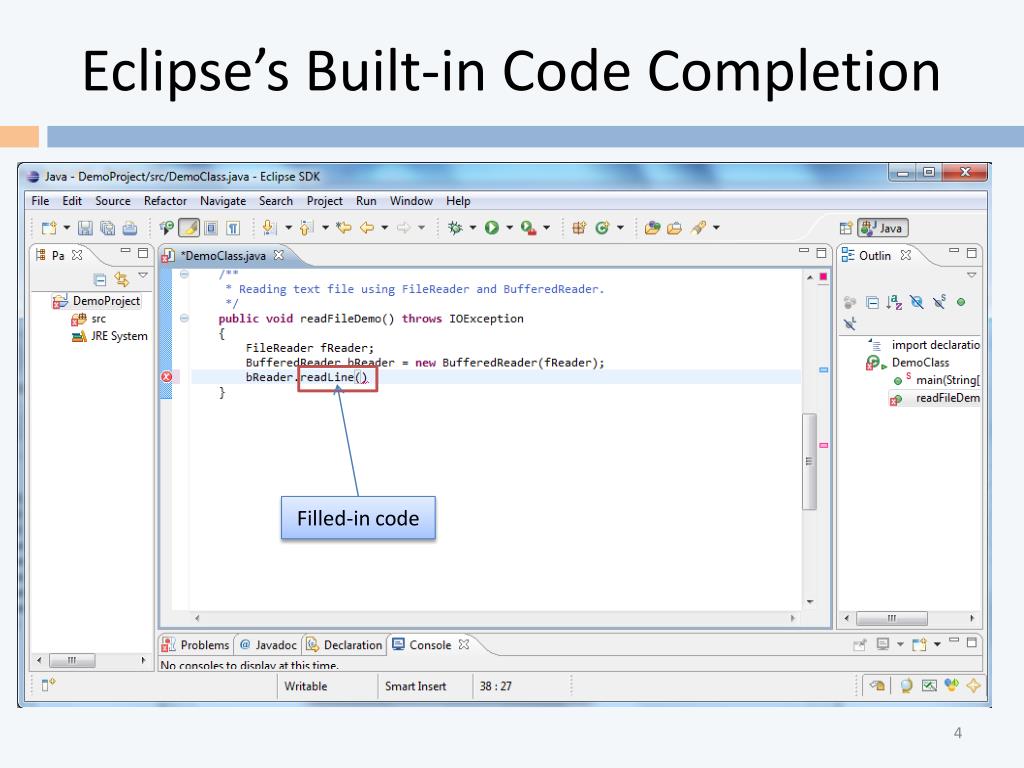This screenshot has width=1024, height=768.
Task: Click the green Run button
Action: tap(492, 227)
